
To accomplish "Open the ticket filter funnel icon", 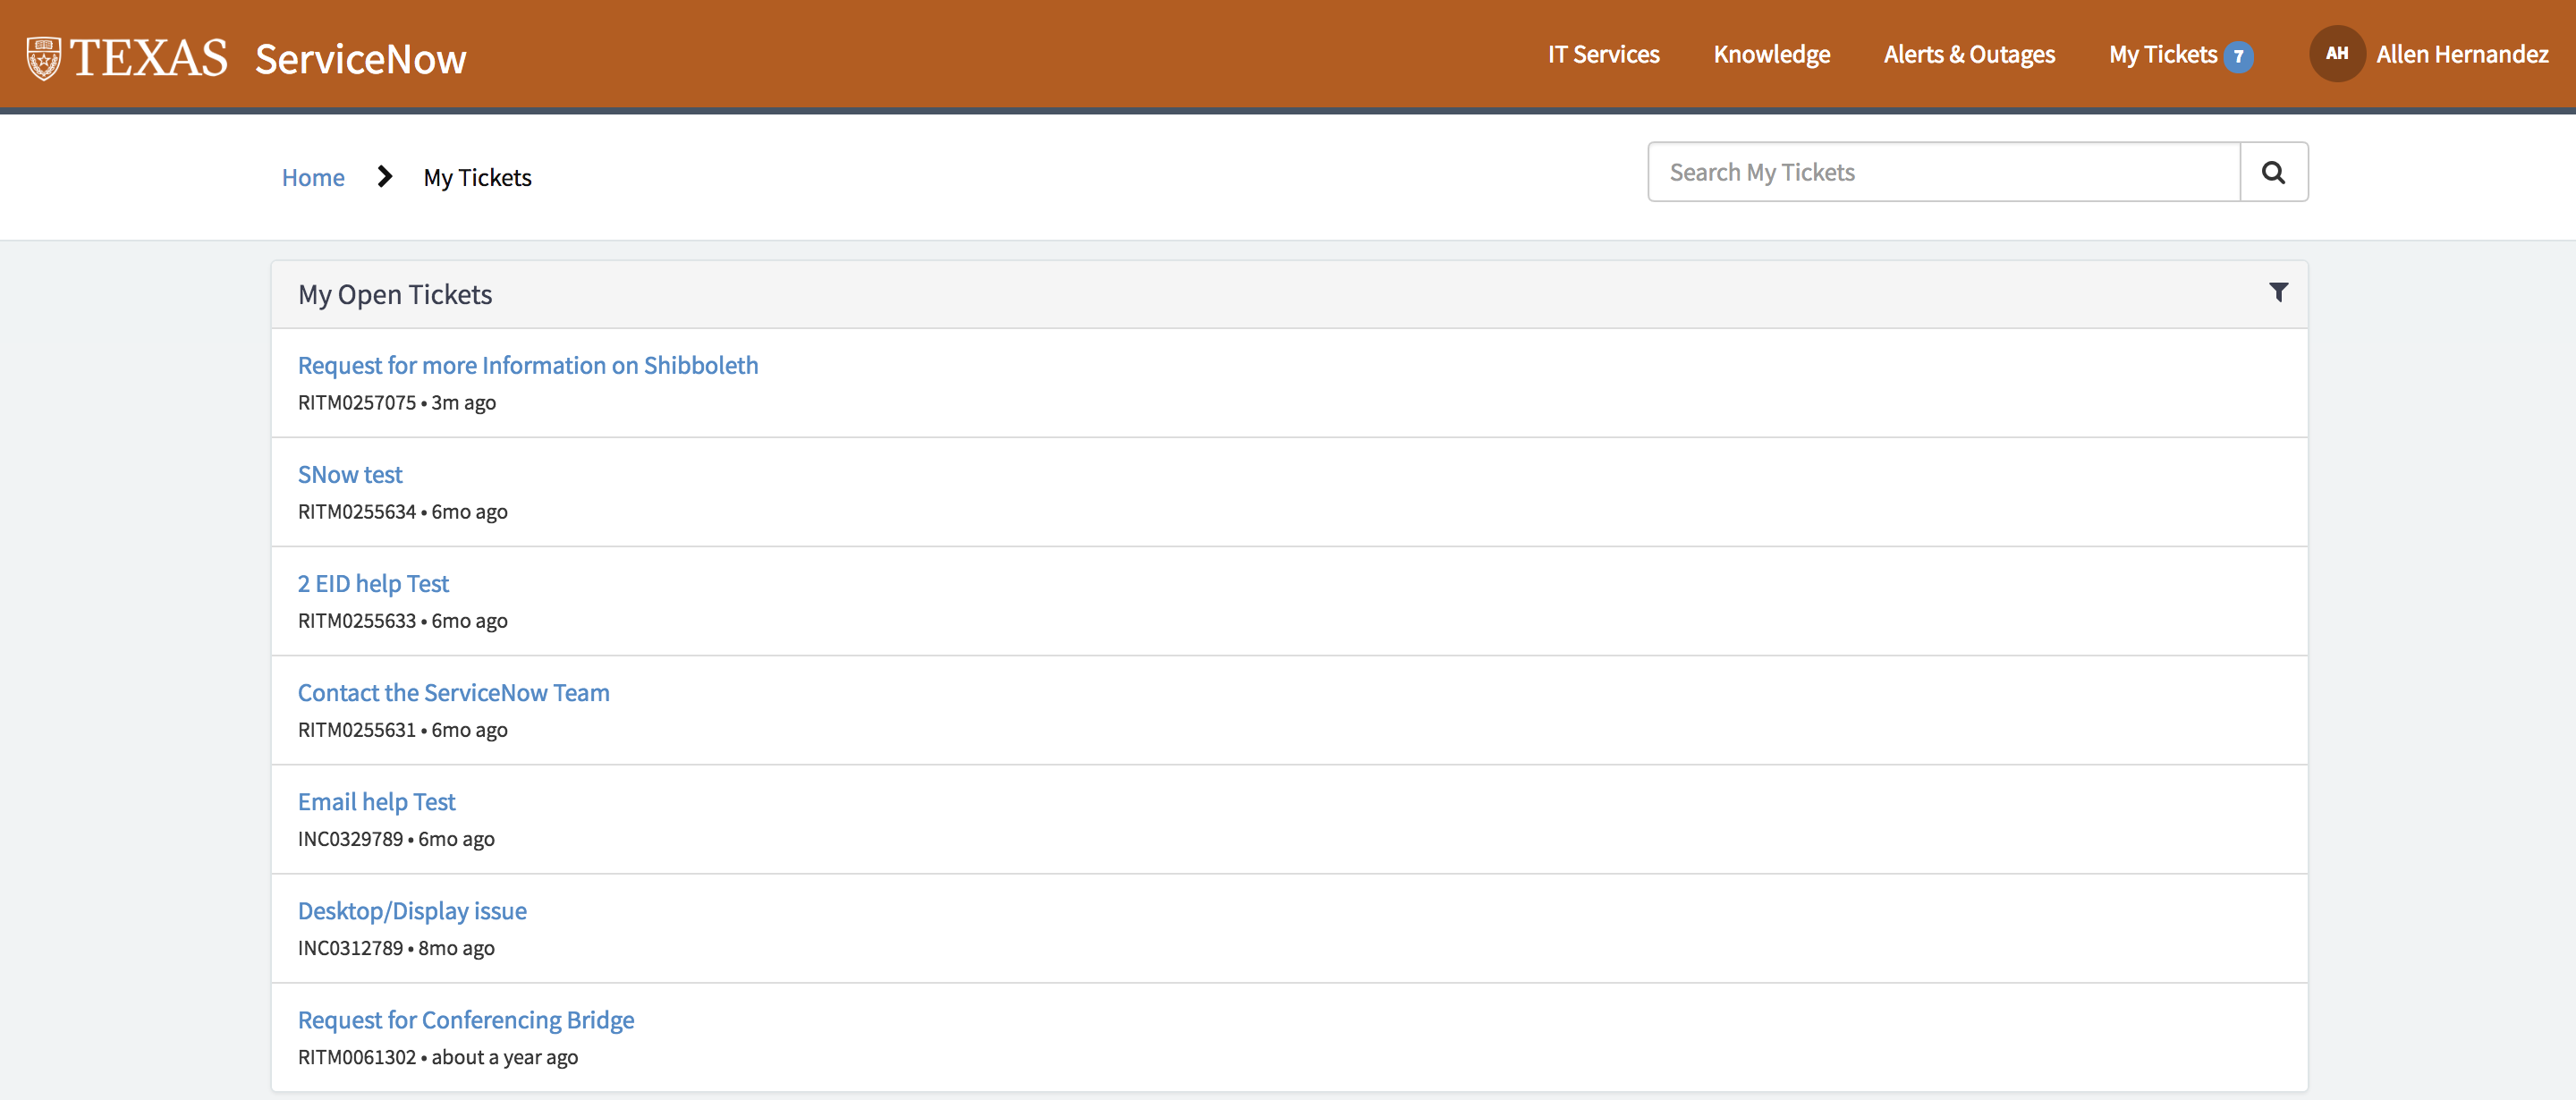I will coord(2278,292).
